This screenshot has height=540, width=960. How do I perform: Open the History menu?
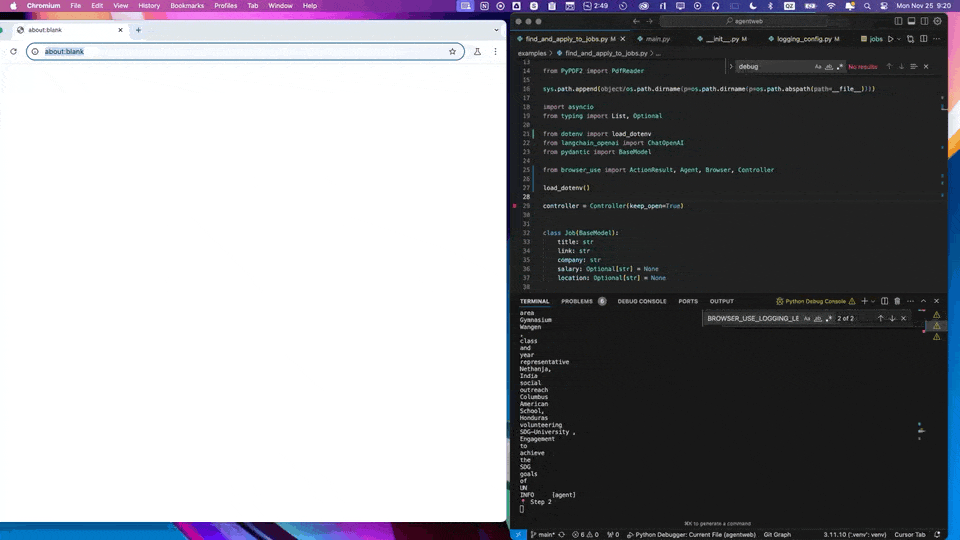tap(149, 6)
